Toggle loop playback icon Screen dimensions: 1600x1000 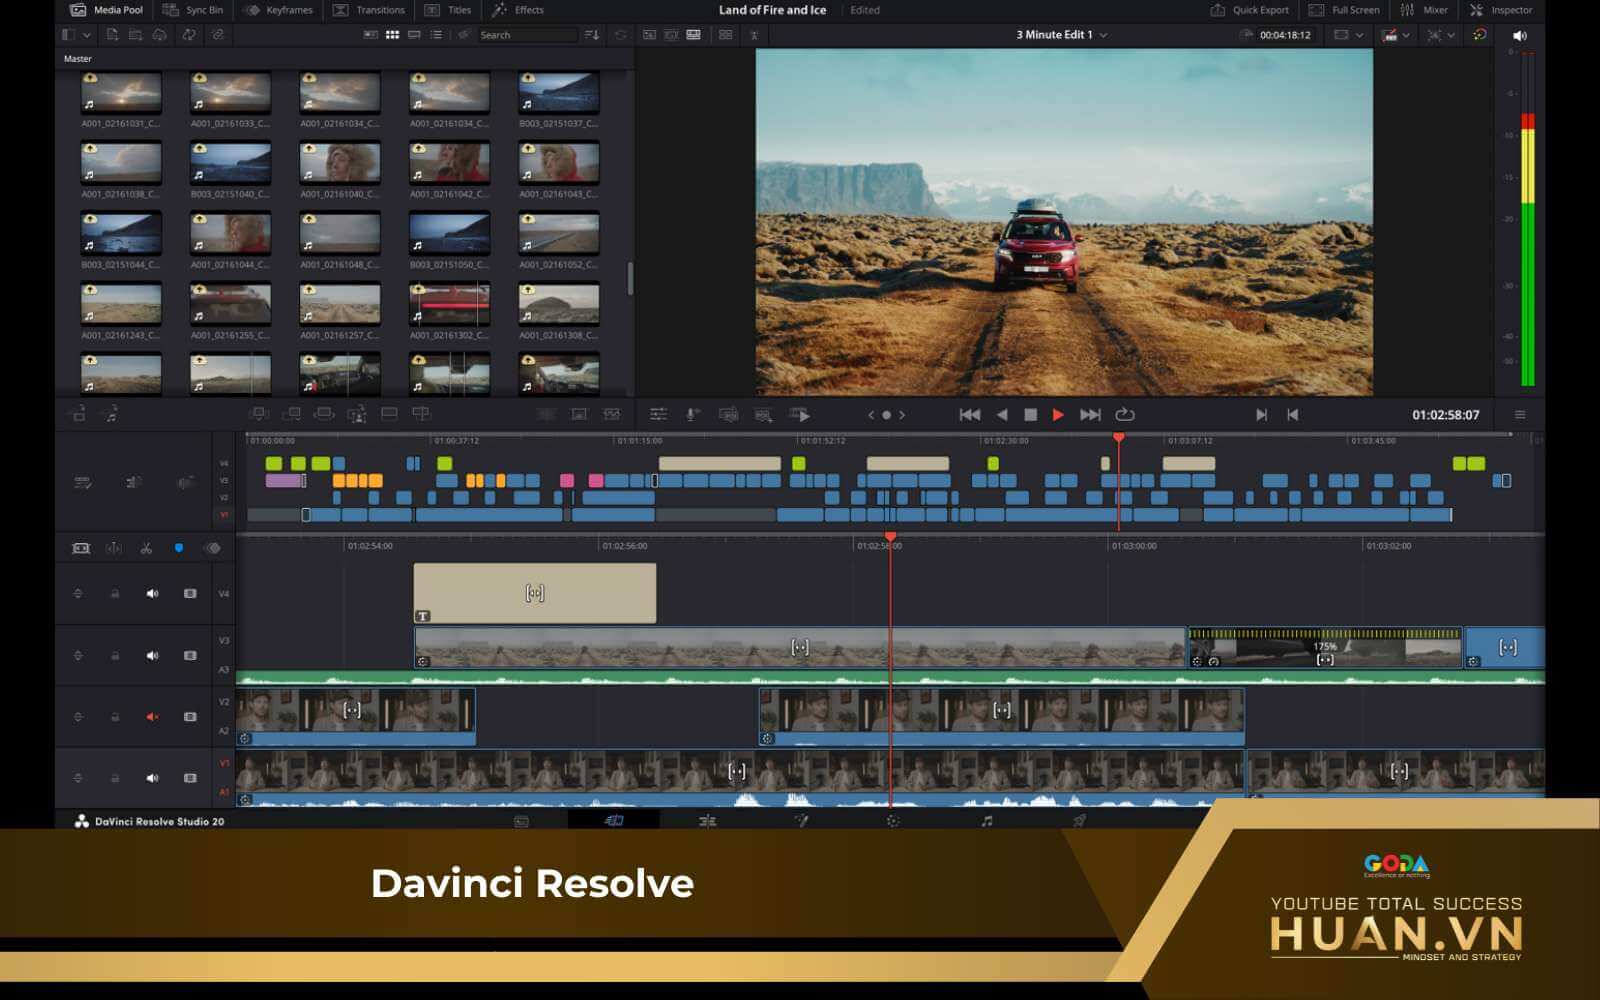pos(1125,415)
